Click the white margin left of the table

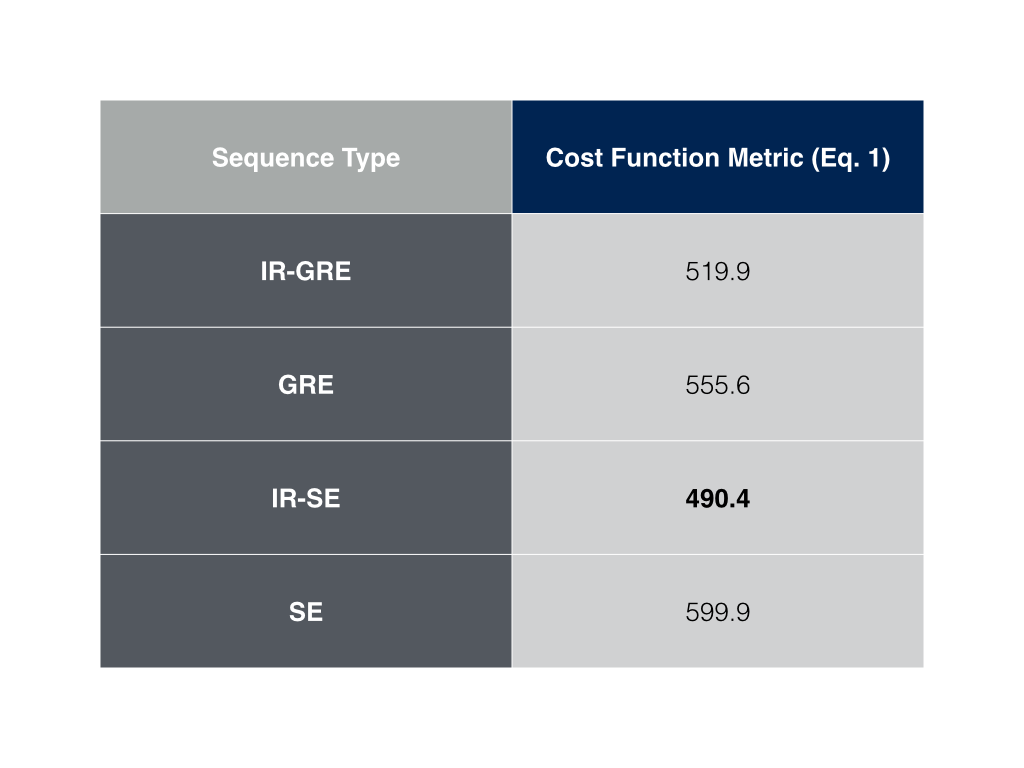tap(50, 384)
